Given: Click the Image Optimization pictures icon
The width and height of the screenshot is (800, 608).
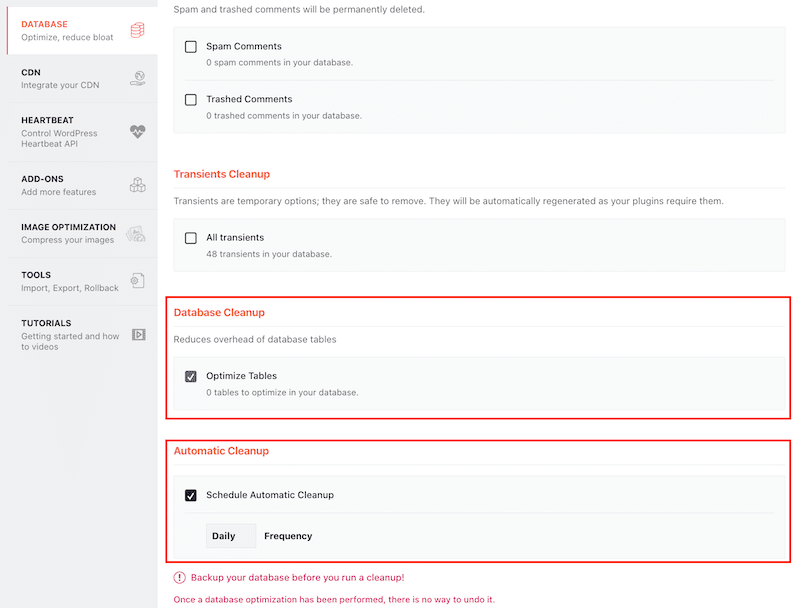Looking at the screenshot, I should pos(136,234).
